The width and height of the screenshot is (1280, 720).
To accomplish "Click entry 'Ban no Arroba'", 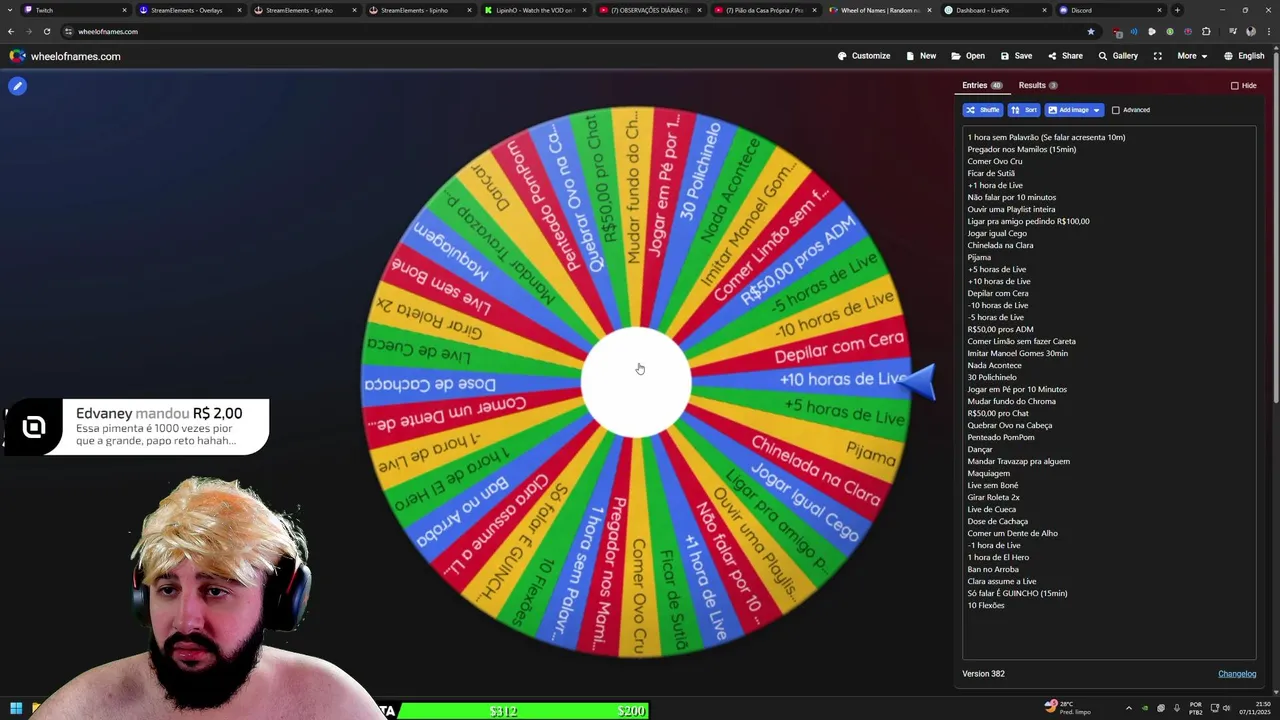I will click(x=993, y=569).
